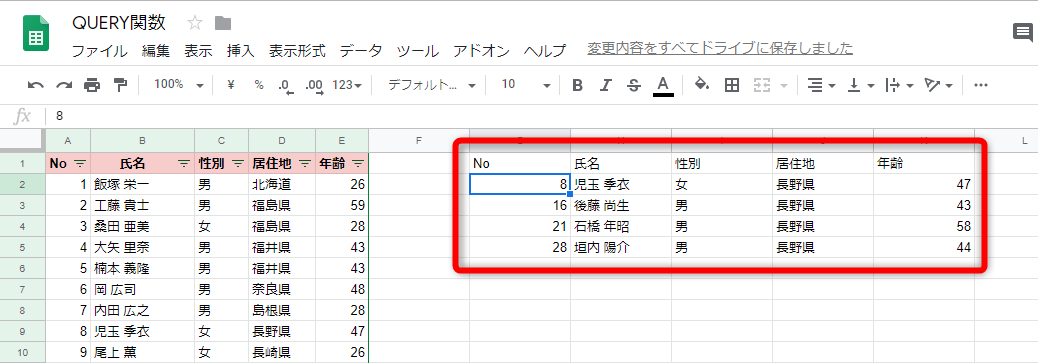Move document using the folder icon

223,24
